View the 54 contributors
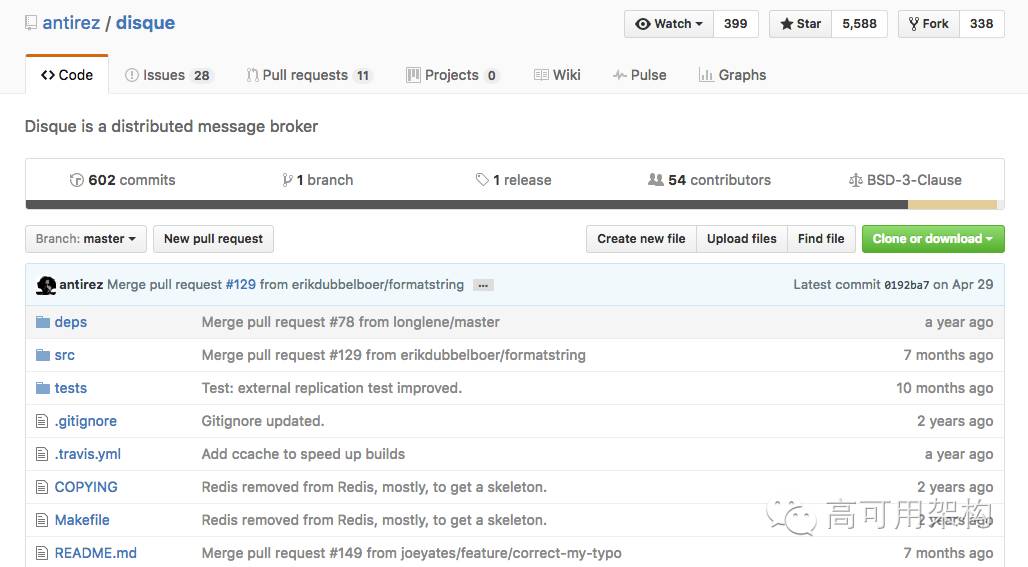 coord(709,180)
